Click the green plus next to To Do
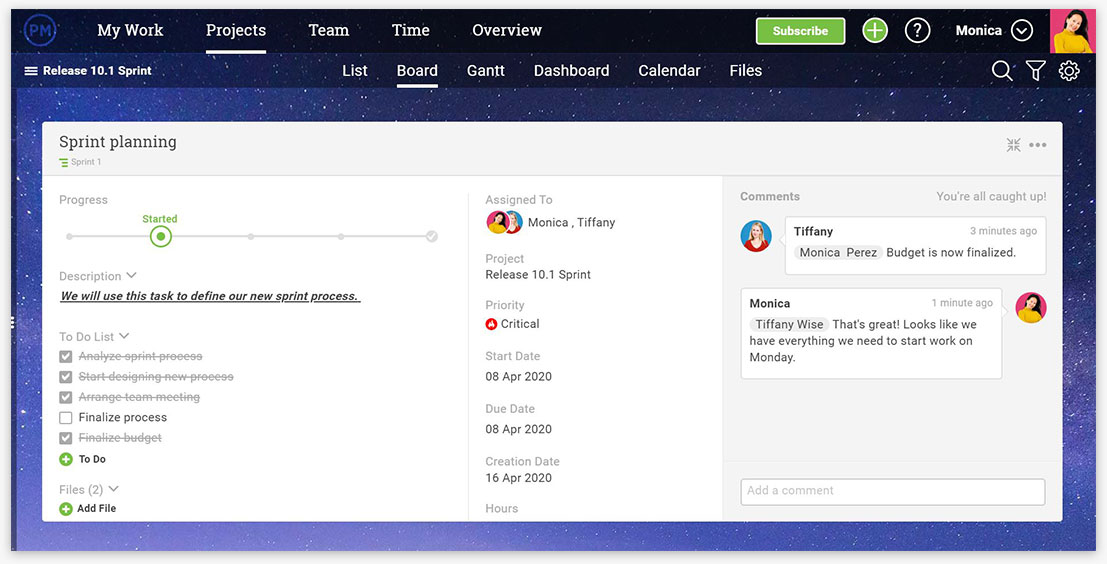 pos(66,459)
